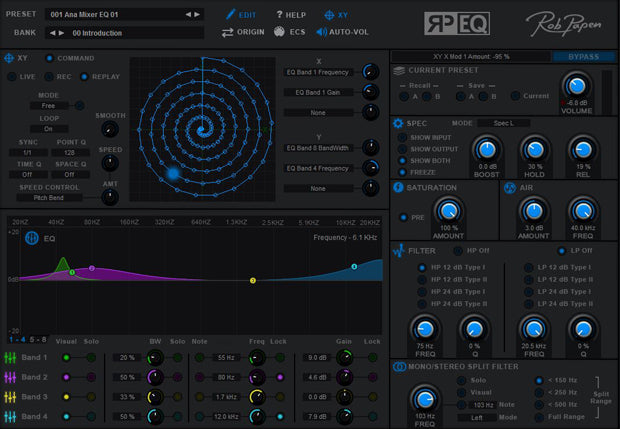Screen dimensions: 620x429
Task: Click the Band 3 yellow sliders icon
Action: coord(10,397)
